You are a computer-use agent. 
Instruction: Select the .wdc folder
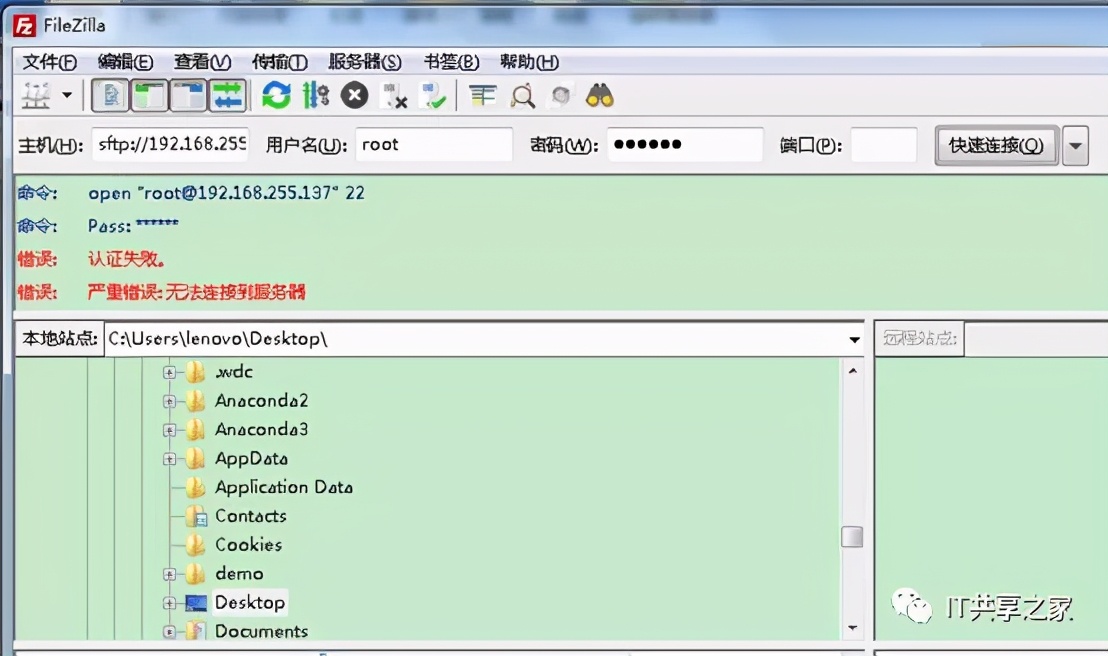pos(233,371)
